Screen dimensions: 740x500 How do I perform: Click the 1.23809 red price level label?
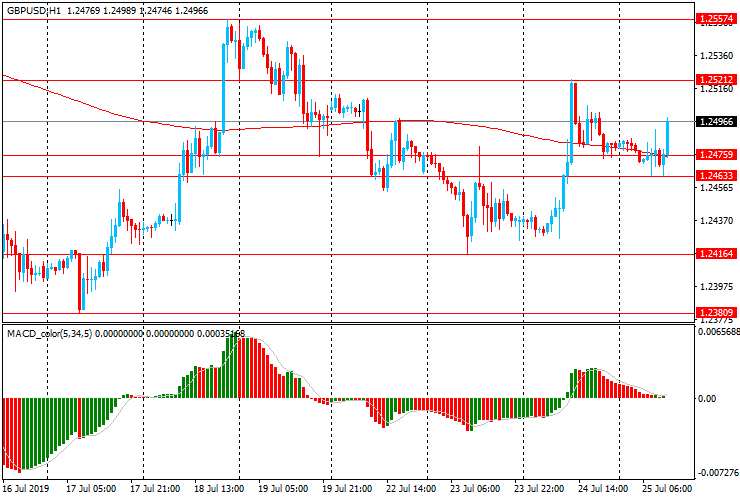point(716,312)
